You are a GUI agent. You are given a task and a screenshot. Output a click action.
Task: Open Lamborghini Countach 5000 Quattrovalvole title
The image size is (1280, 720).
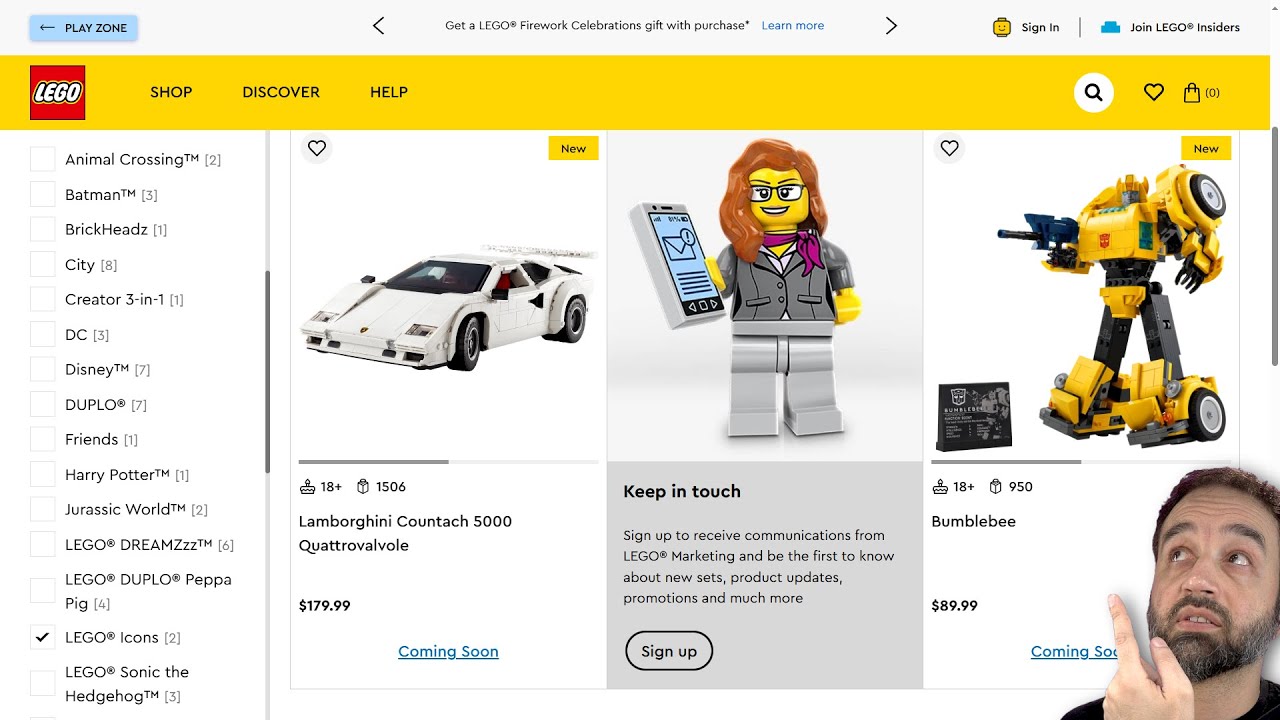(405, 533)
